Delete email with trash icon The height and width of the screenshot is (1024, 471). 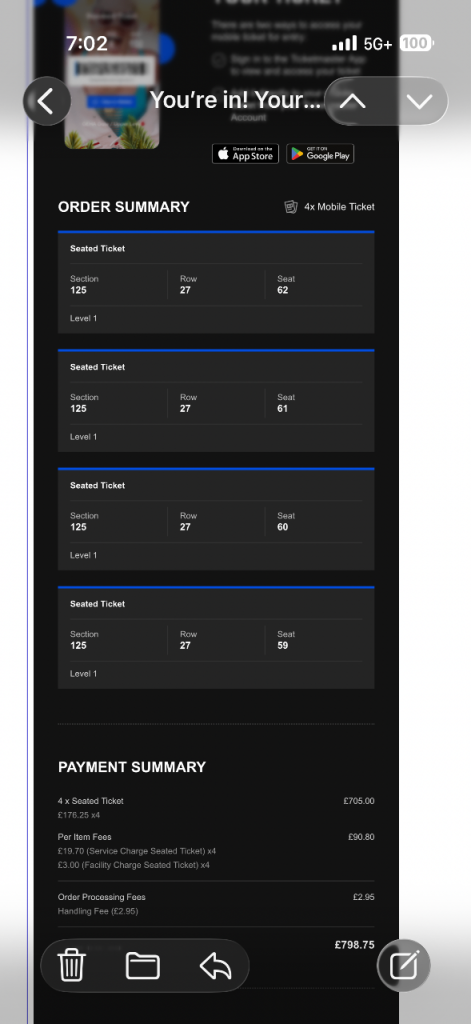[72, 965]
